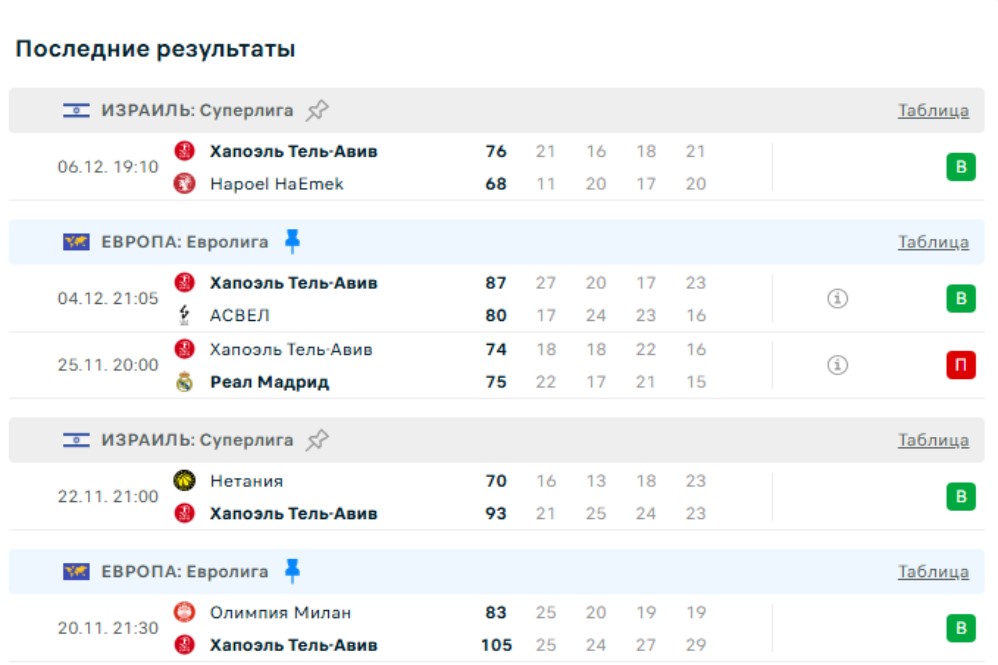
Task: Open the first ЕВРОПА: Евролига league title
Action: click(x=185, y=241)
